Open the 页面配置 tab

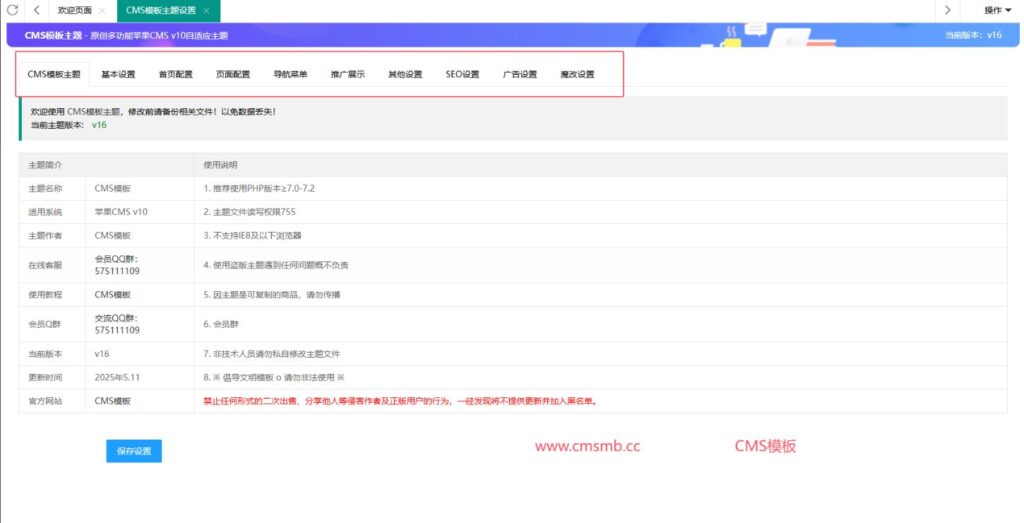(x=233, y=74)
